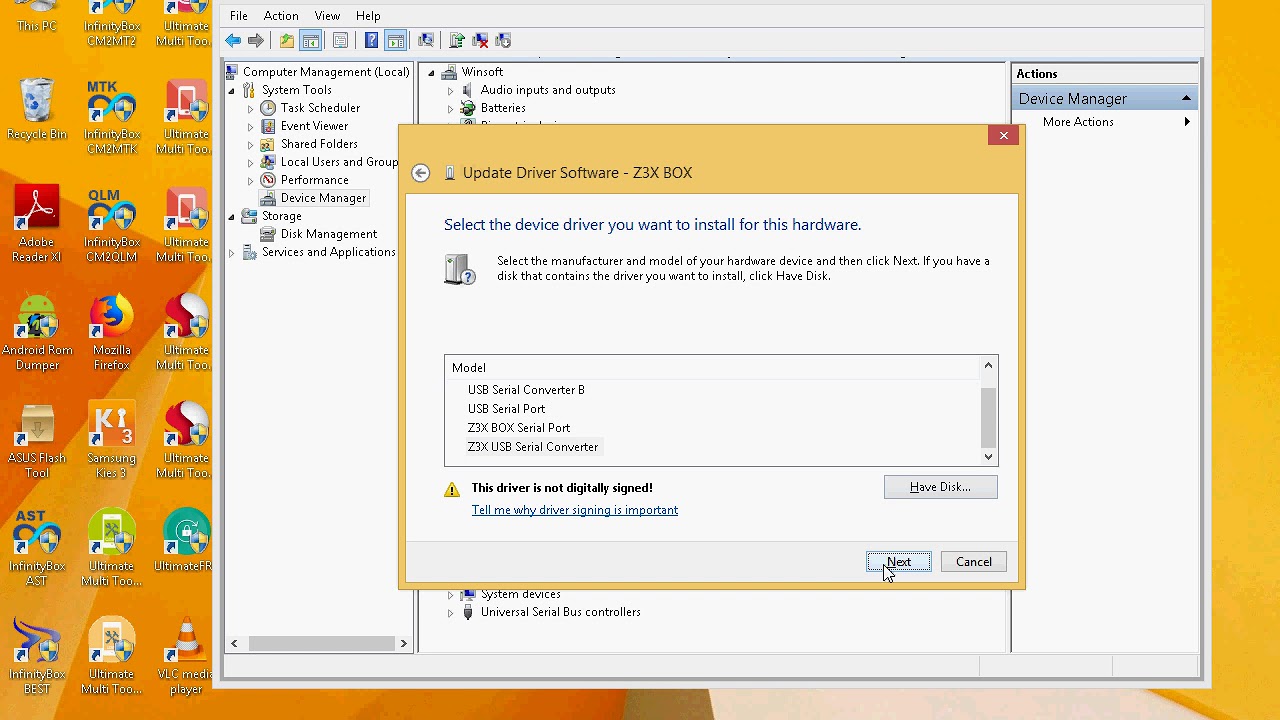Click the Have Disk... button
Screen dimensions: 1280x720
941,487
